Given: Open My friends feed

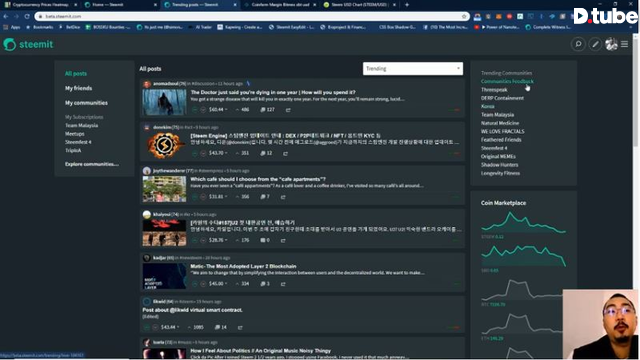Looking at the screenshot, I should click(x=78, y=88).
